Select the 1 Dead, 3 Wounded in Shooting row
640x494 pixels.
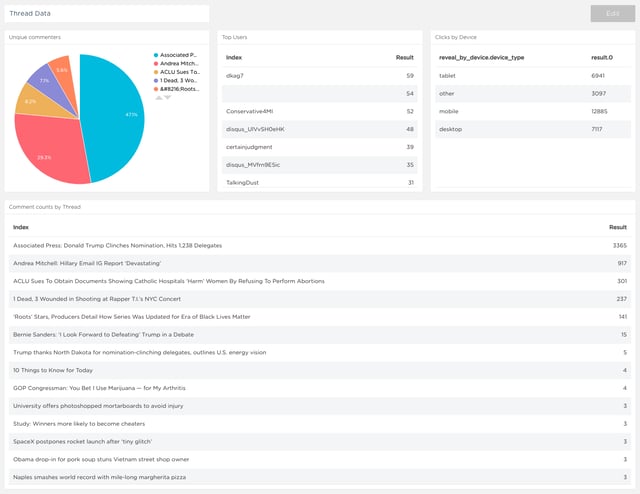coord(320,299)
